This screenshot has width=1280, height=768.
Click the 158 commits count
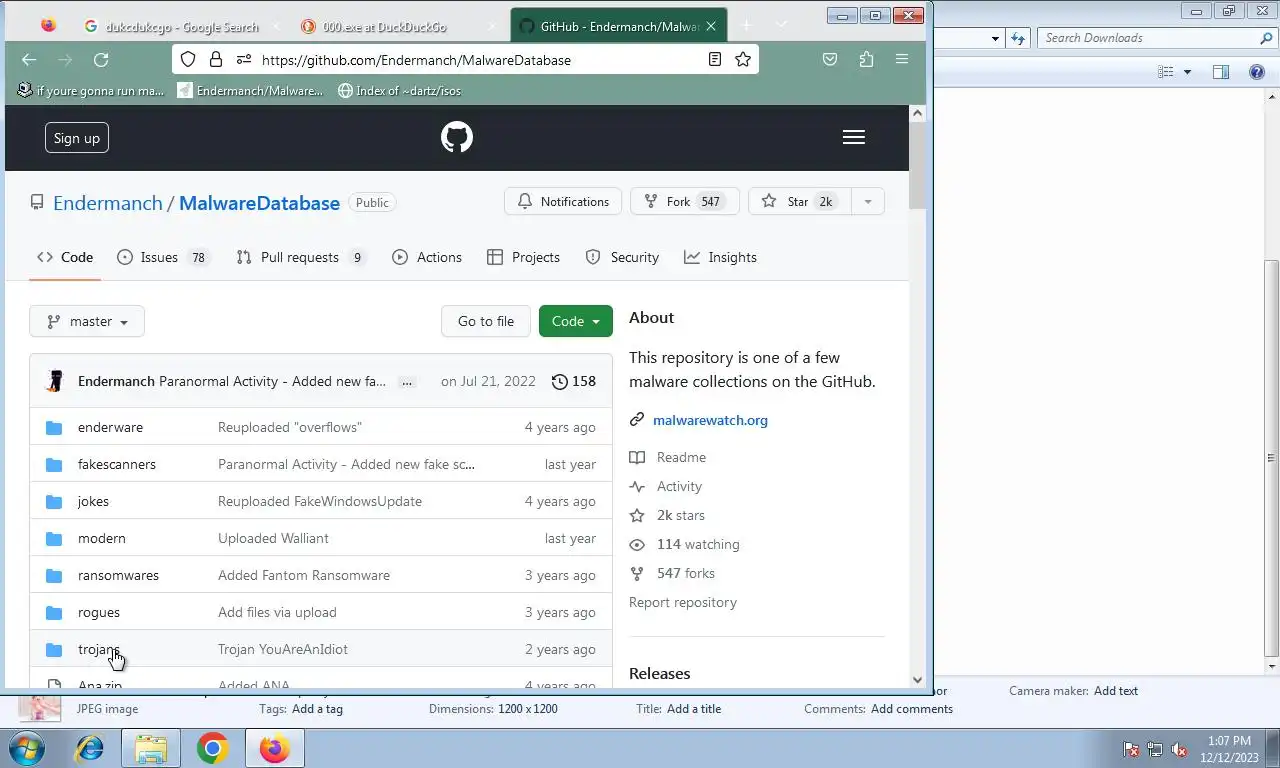pyautogui.click(x=584, y=381)
